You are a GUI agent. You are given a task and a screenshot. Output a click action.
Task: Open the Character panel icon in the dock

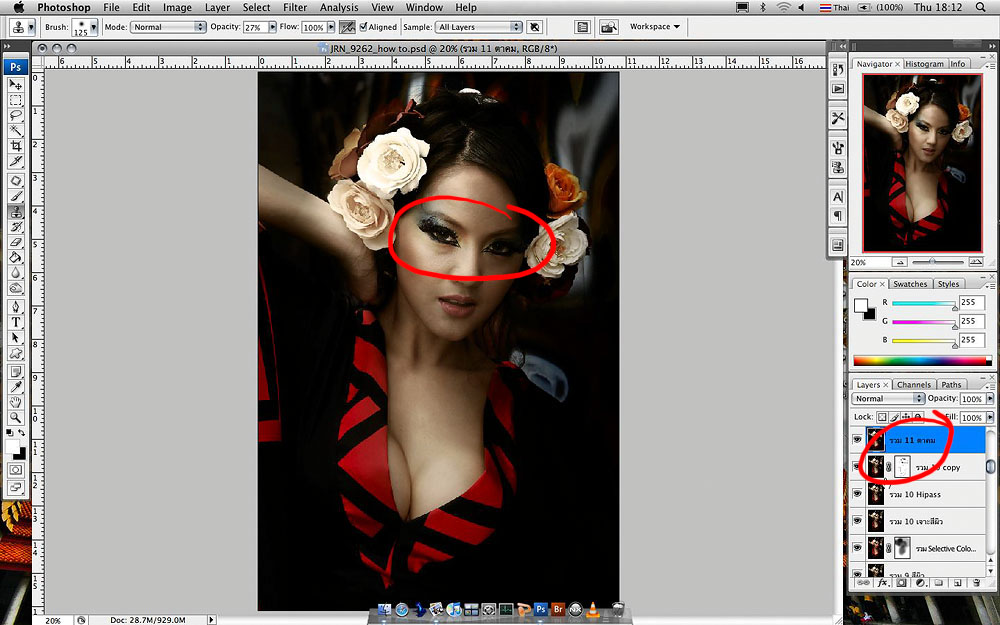pos(838,196)
